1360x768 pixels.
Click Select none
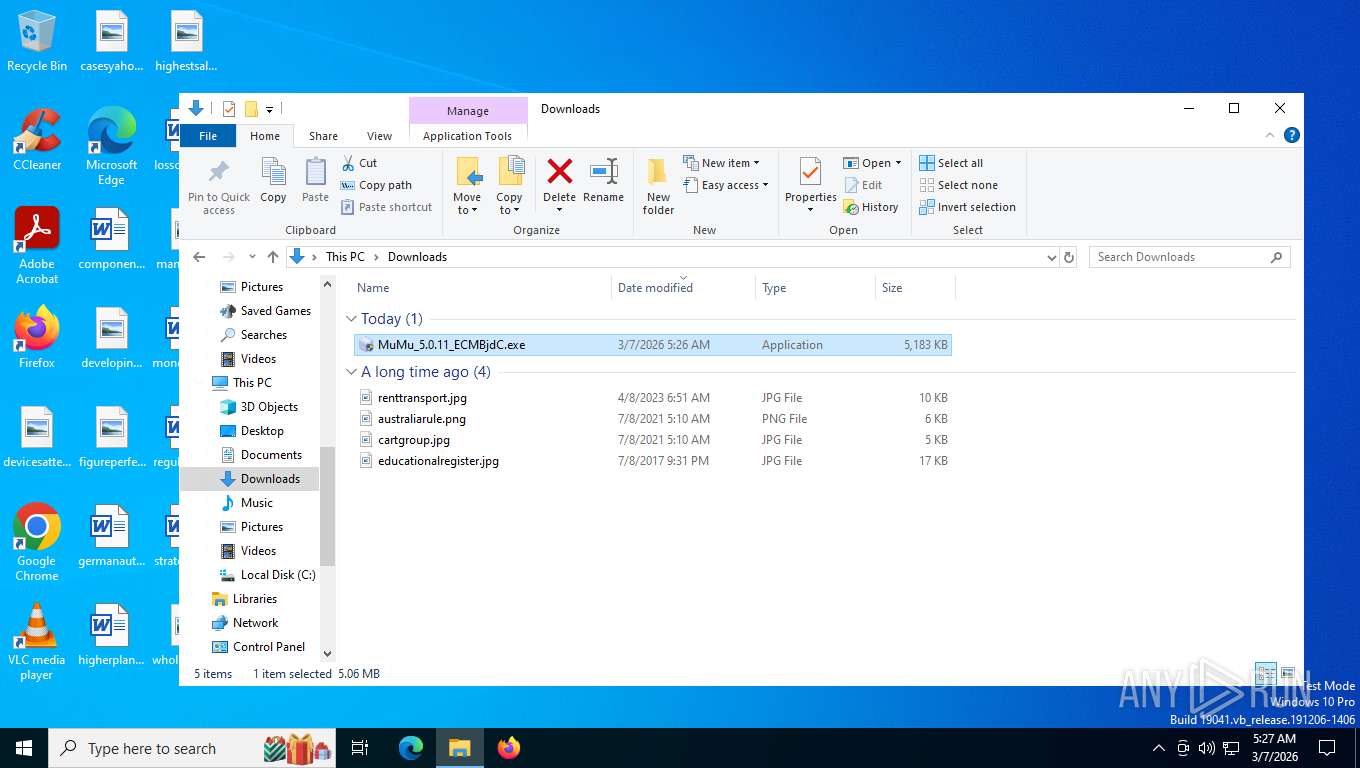958,185
